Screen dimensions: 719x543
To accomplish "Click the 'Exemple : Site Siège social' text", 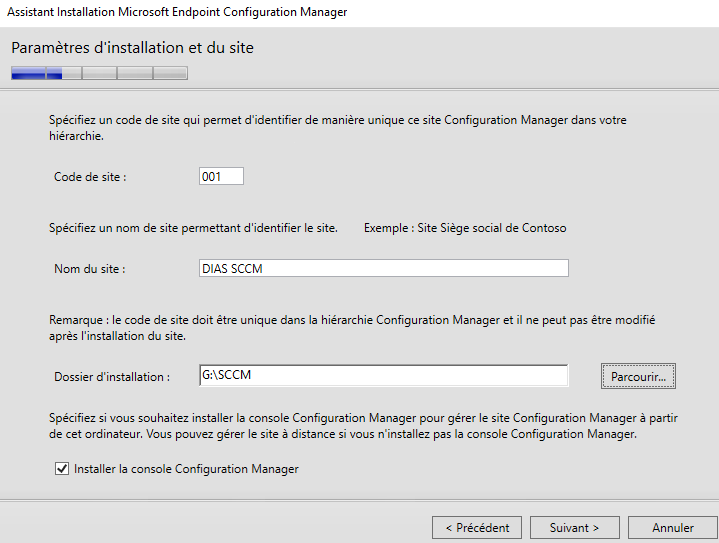I will (465, 228).
